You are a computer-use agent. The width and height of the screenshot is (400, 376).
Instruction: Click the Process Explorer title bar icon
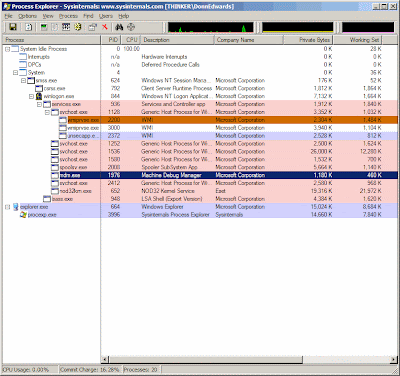coord(7,6)
